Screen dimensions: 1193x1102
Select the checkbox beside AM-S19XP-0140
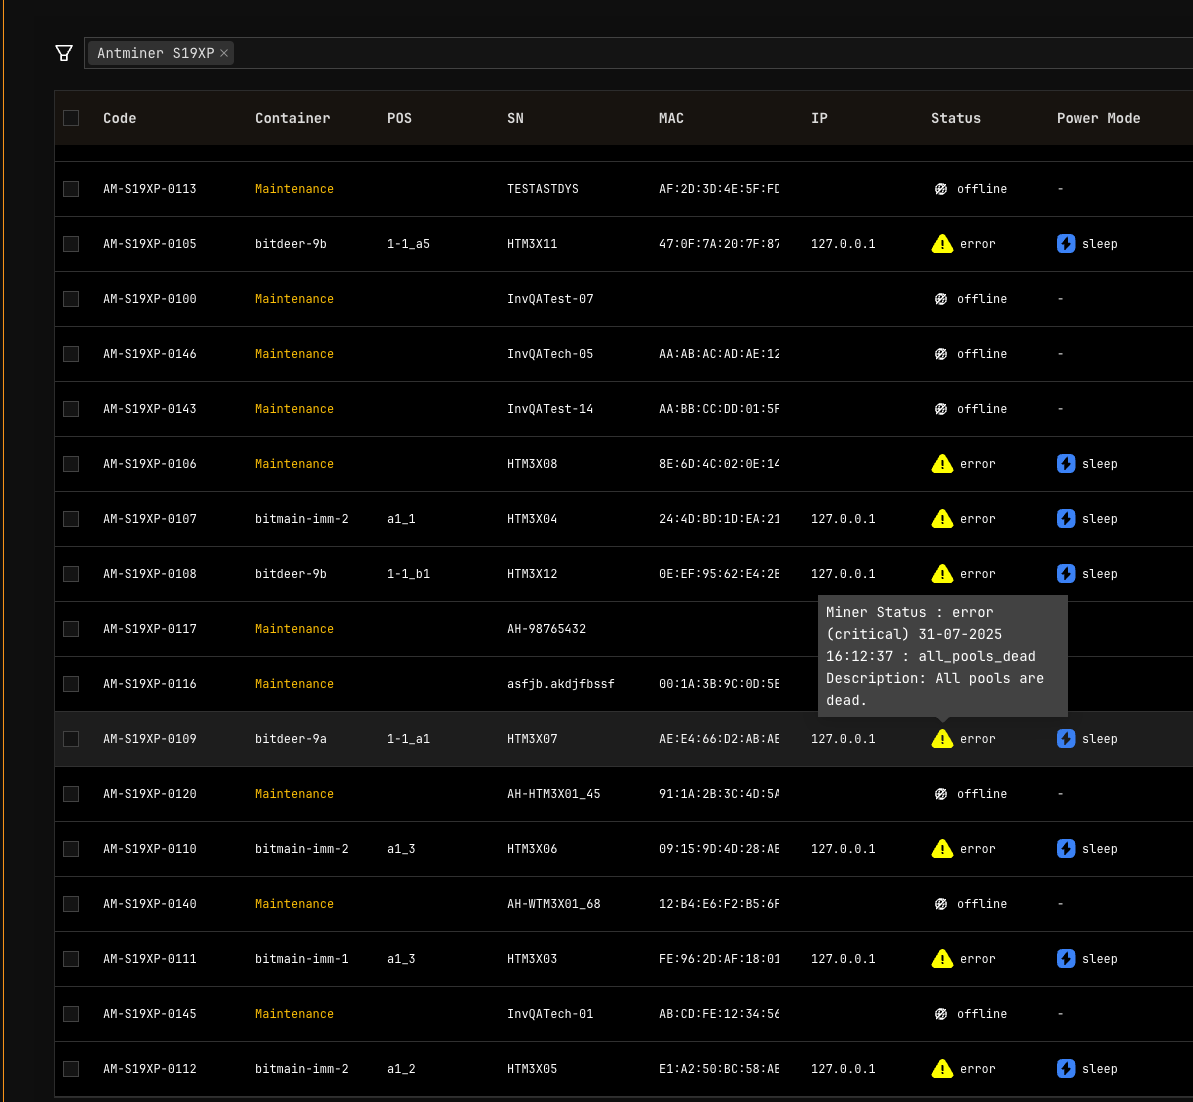70,903
